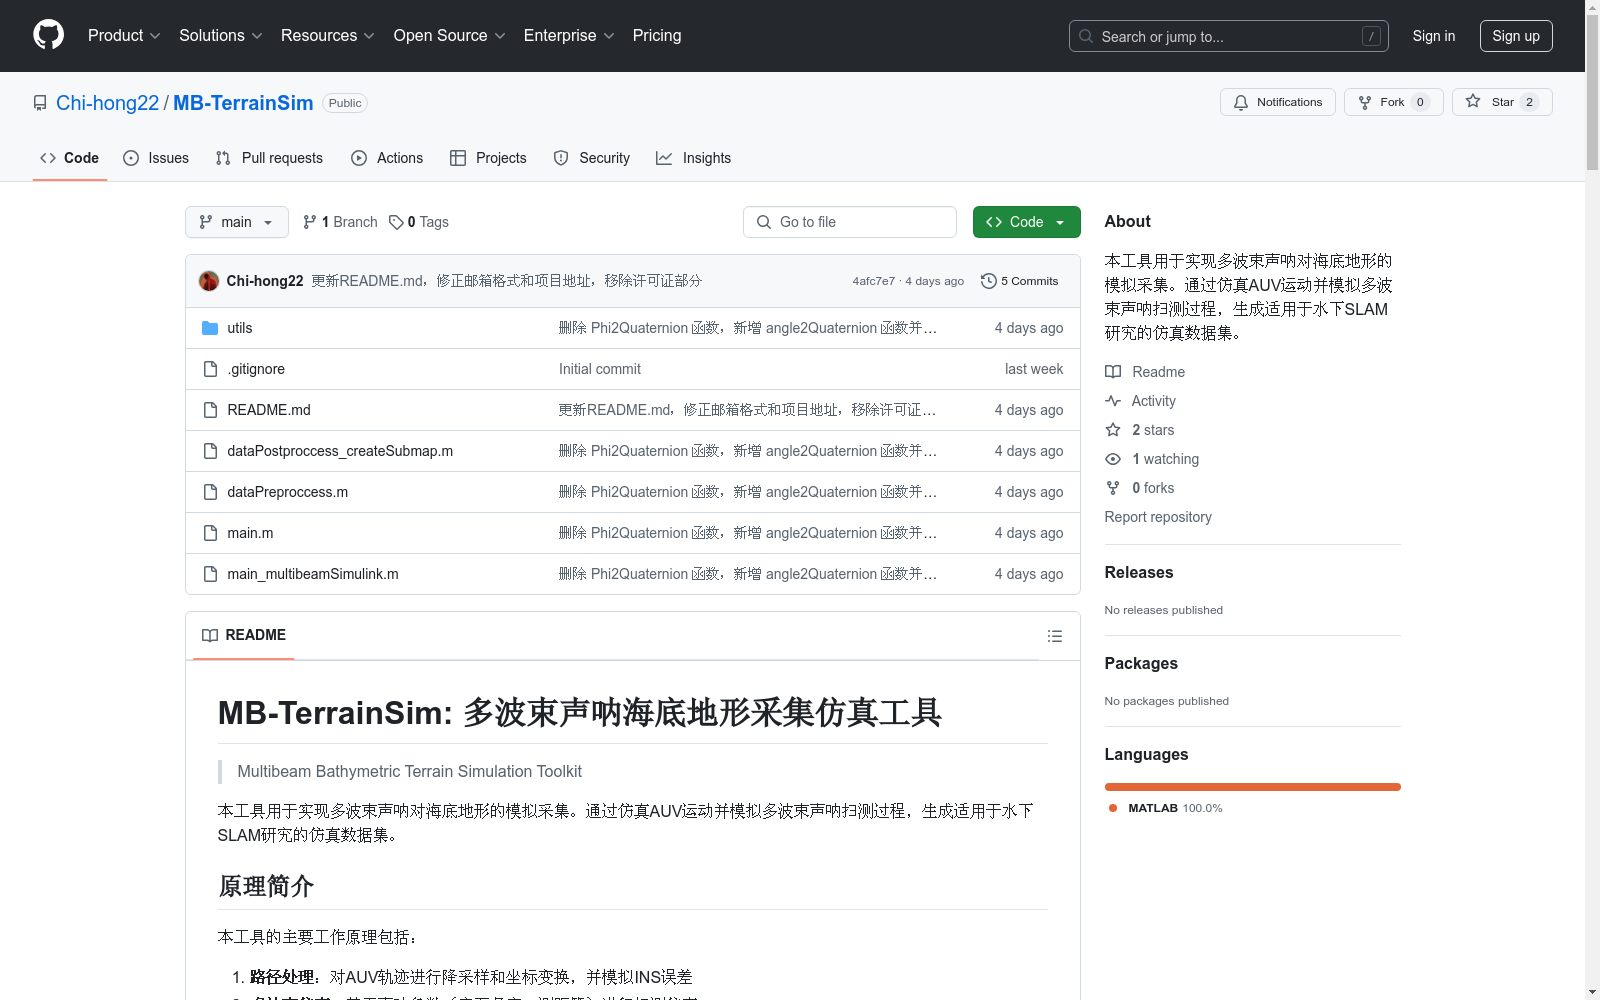
Task: Open the Initial commit message link
Action: pos(600,369)
